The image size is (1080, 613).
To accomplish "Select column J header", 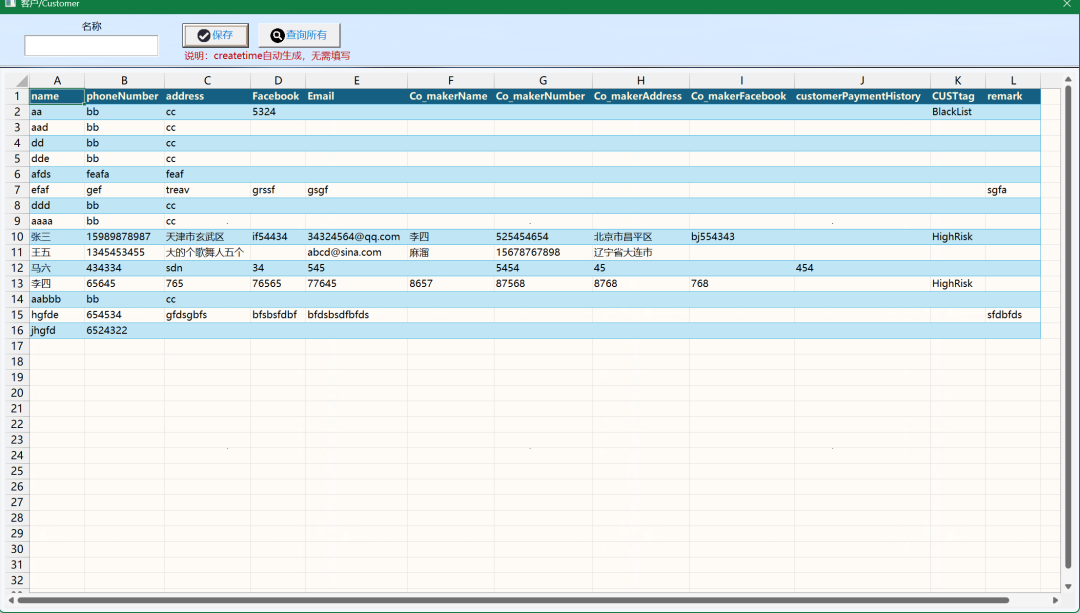I will click(x=862, y=81).
